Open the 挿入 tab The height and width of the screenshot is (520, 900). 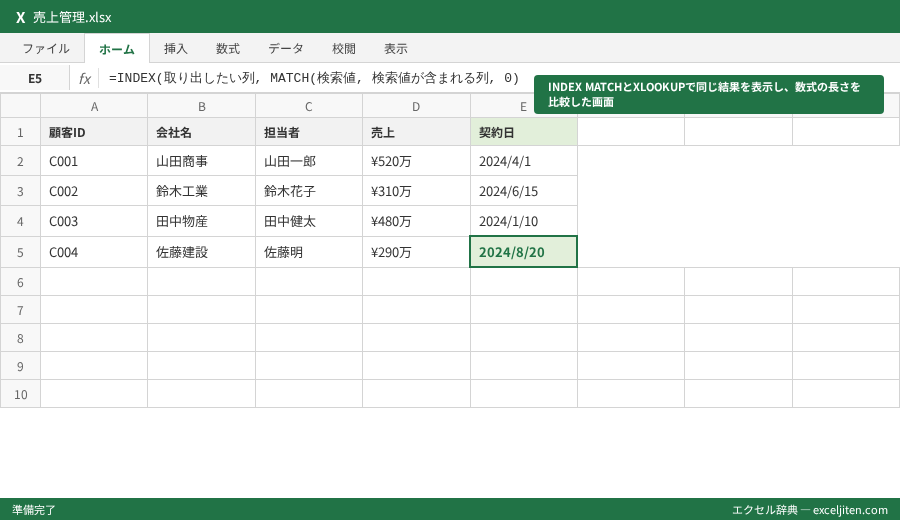(176, 49)
